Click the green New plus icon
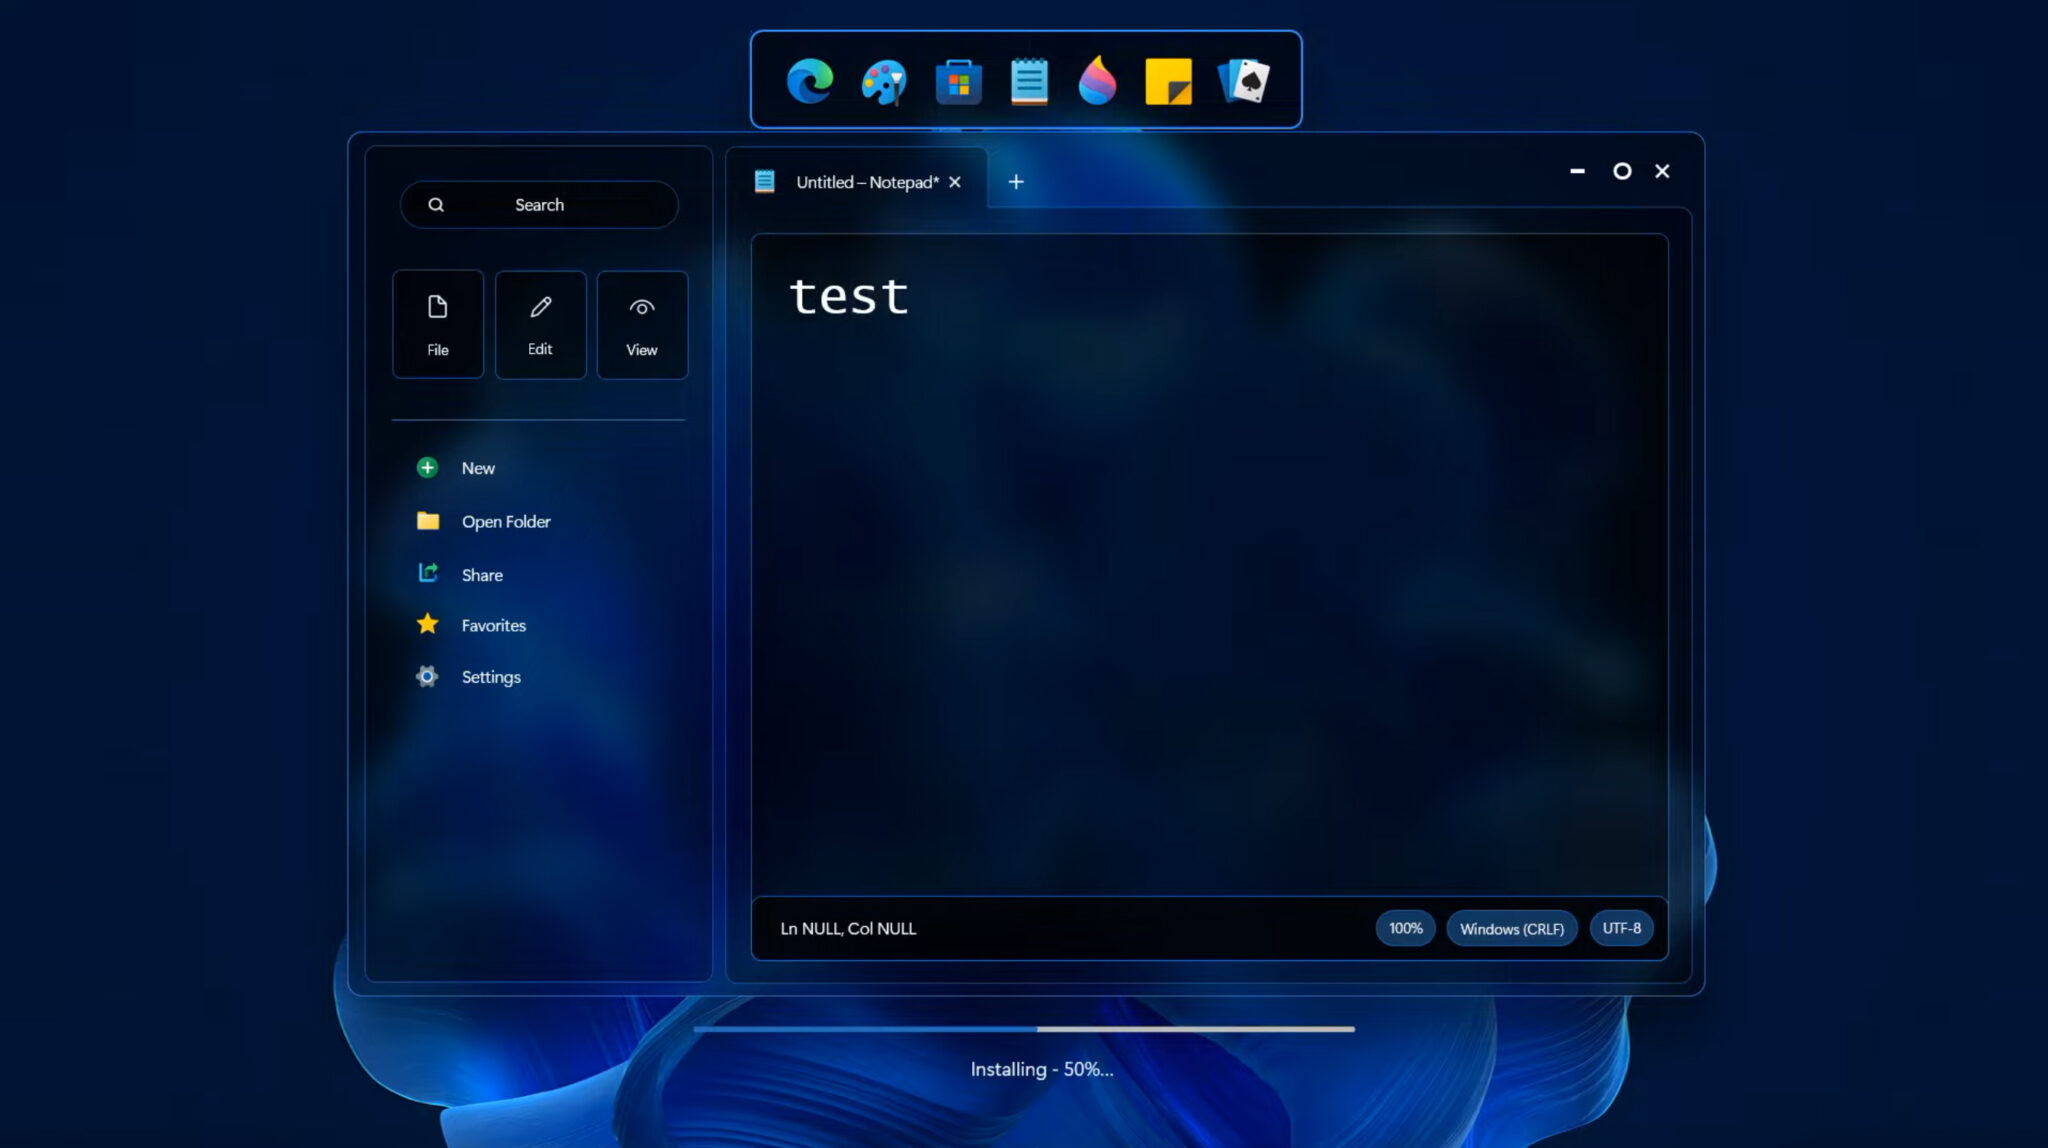The image size is (2048, 1148). [x=427, y=467]
